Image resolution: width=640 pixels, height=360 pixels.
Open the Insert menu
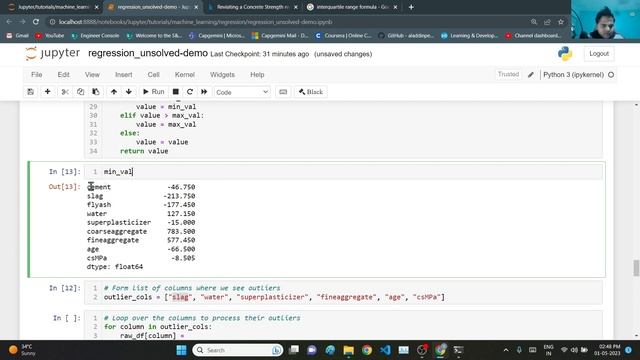tap(124, 75)
